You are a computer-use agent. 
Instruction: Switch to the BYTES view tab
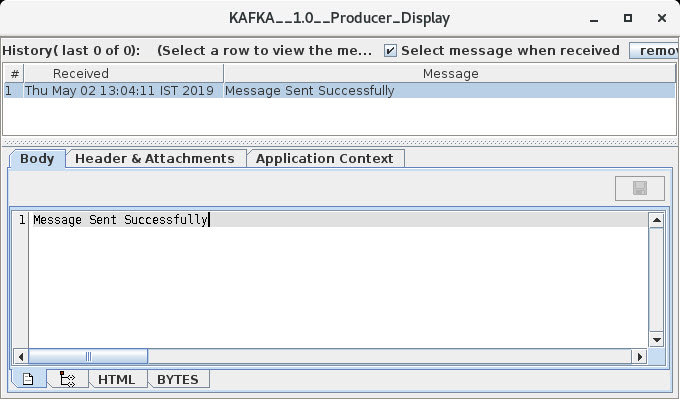pos(178,379)
